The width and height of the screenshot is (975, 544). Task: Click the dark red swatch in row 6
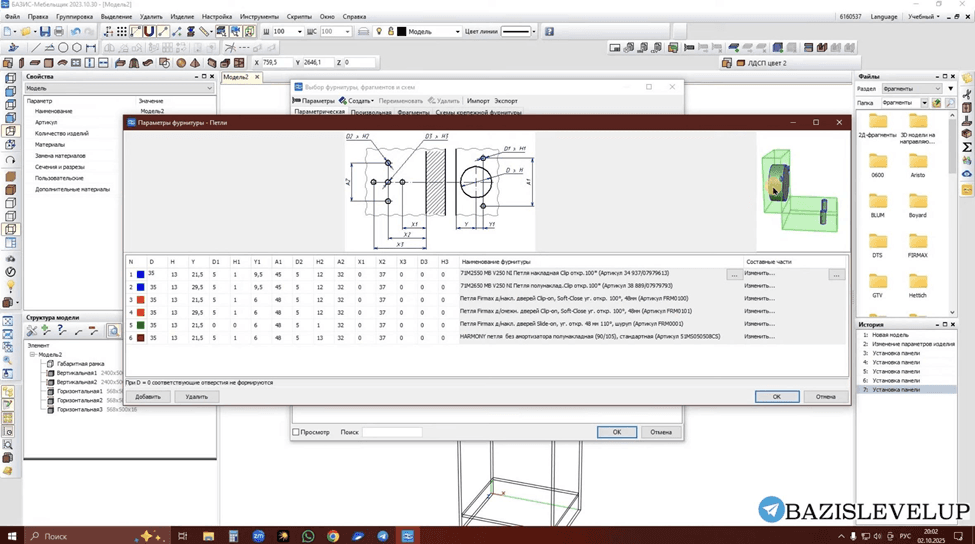[141, 338]
